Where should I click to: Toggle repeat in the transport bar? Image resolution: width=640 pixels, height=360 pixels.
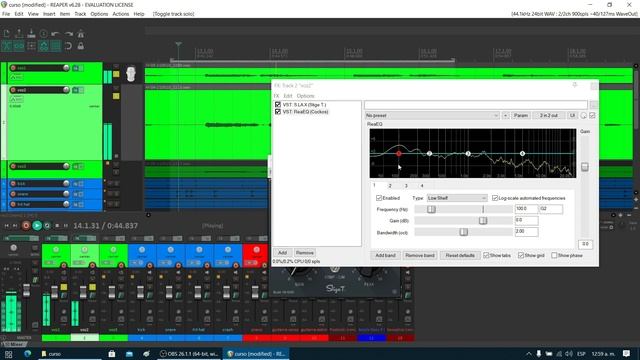(47, 225)
